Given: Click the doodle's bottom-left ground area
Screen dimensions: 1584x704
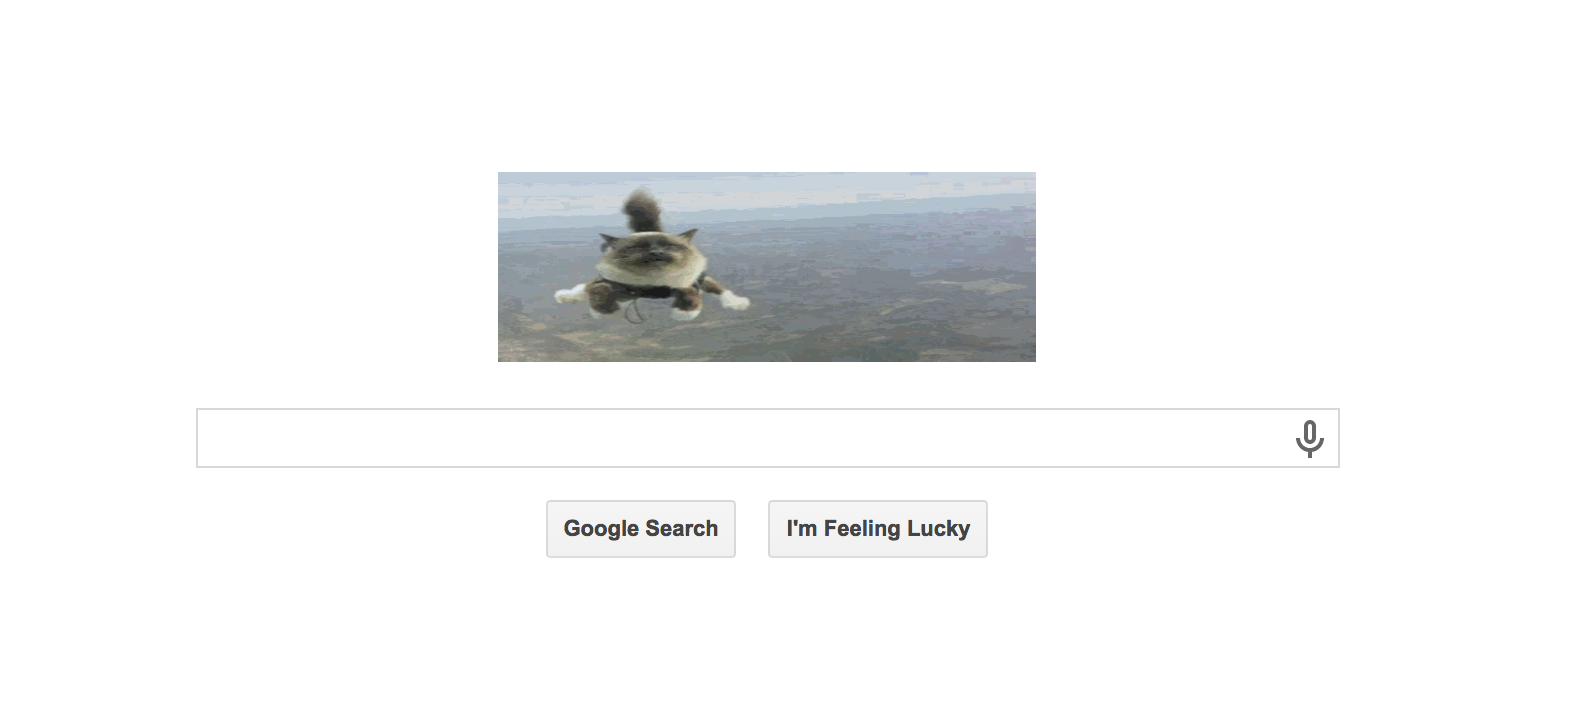Looking at the screenshot, I should coord(530,340).
